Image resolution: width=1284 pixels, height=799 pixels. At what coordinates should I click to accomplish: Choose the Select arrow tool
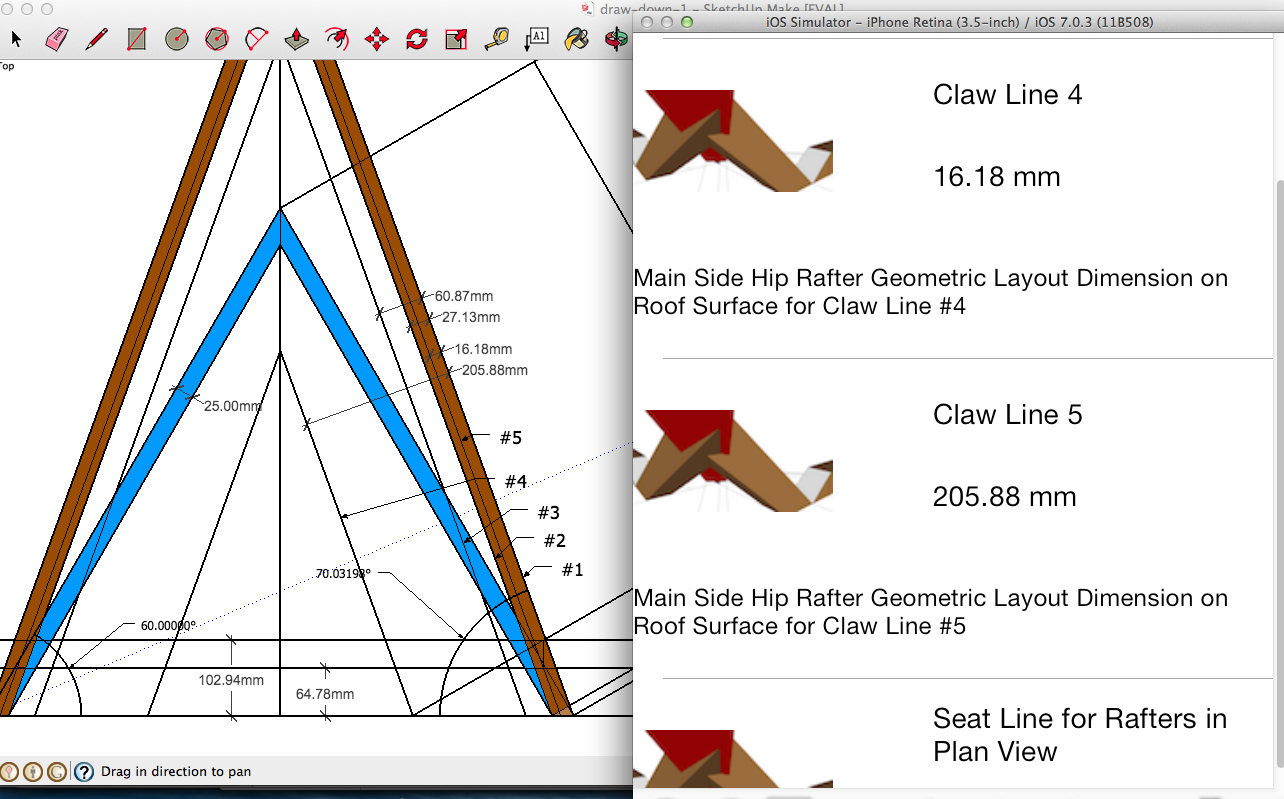15,40
